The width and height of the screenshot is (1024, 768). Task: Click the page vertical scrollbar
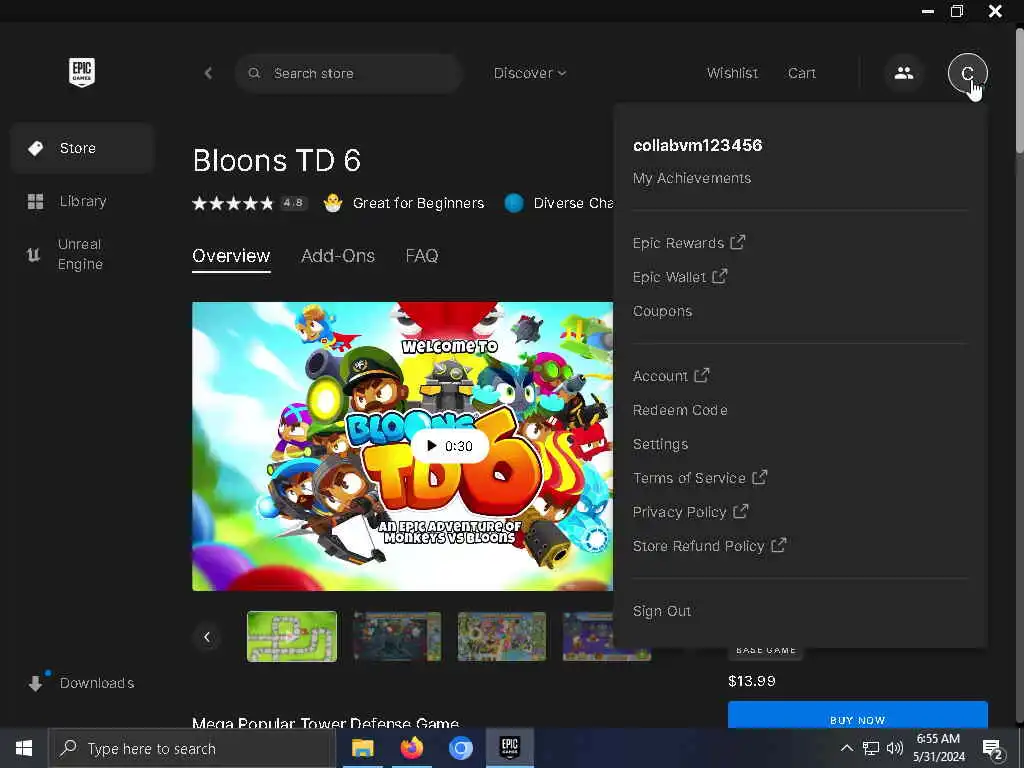1019,91
